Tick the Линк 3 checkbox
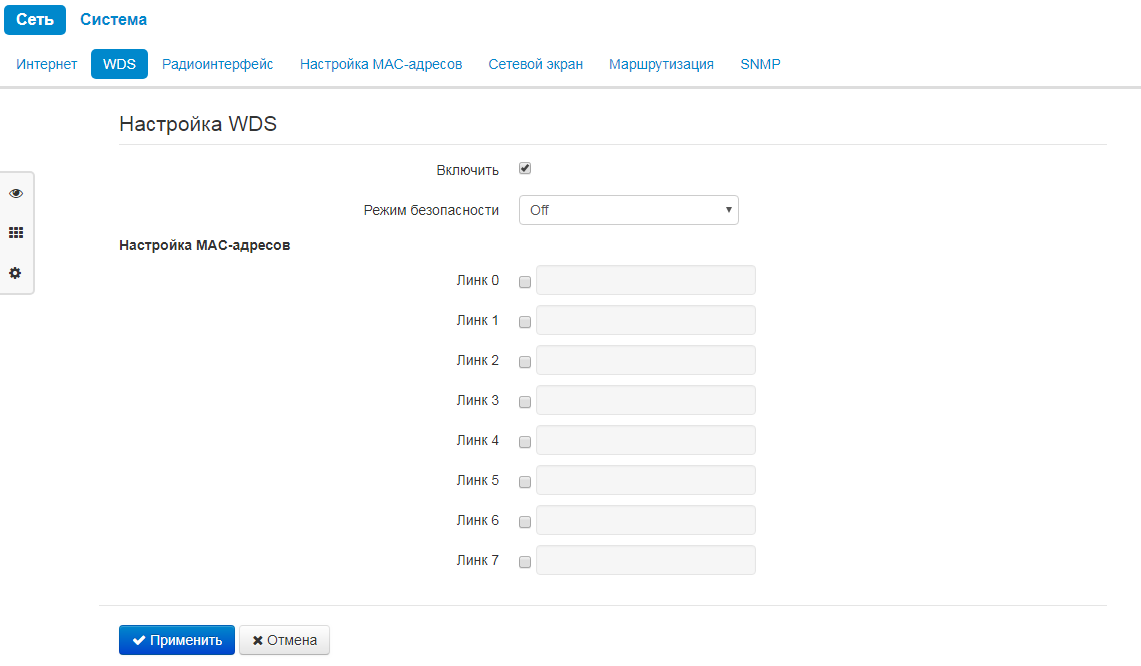Viewport: 1141px width, 666px height. (x=525, y=402)
